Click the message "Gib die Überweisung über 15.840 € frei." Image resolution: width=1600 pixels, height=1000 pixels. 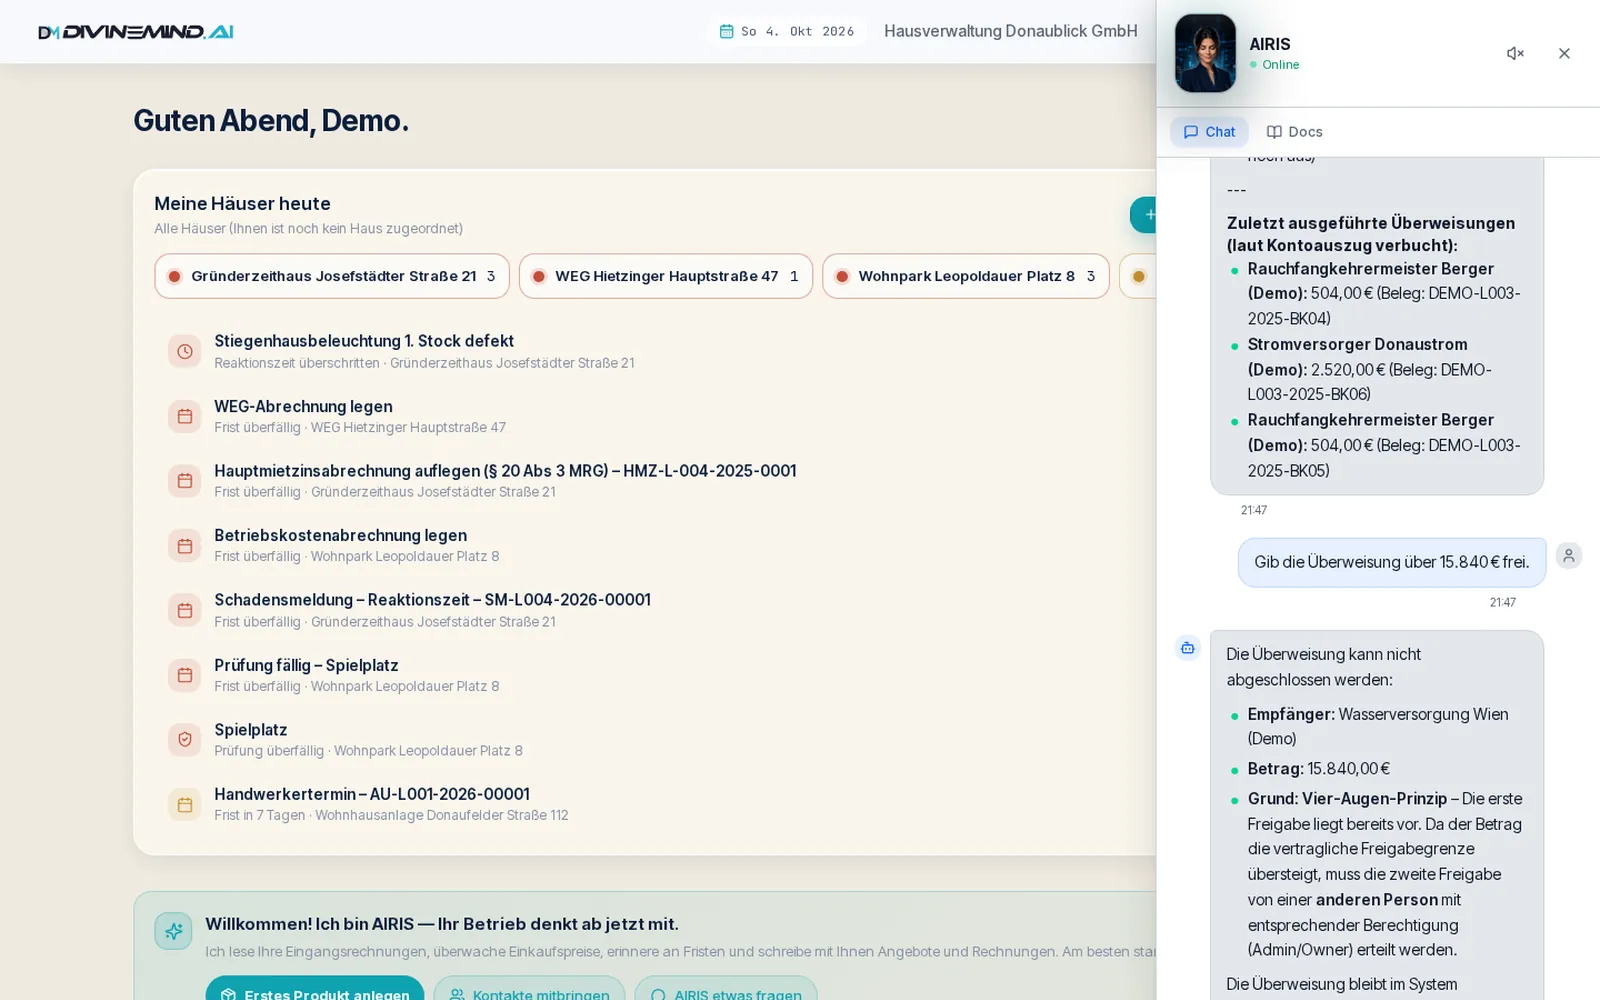(1392, 562)
